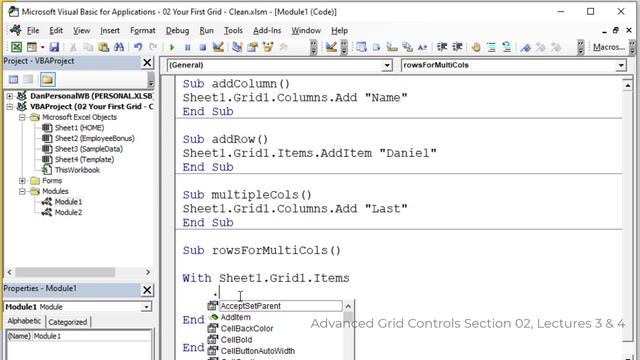Screen dimensions: 640x360
Task: Open the Insert menu
Action: (x=110, y=31)
